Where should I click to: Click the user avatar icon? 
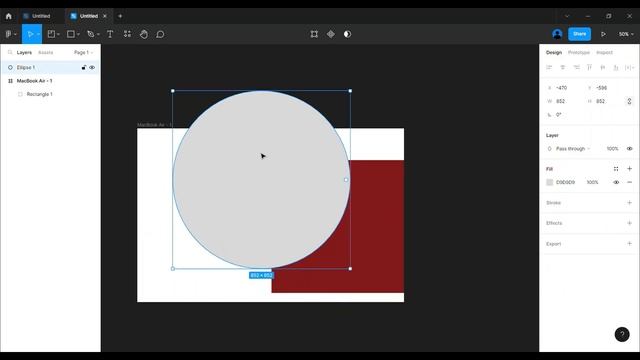point(557,34)
